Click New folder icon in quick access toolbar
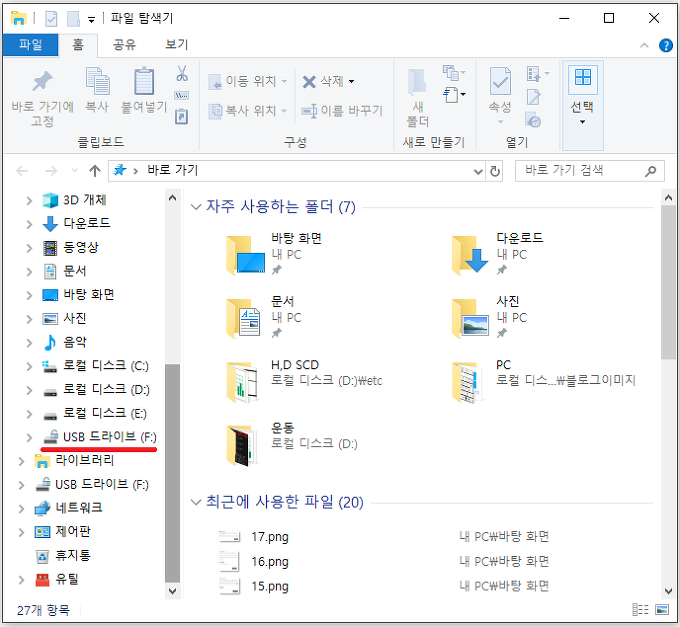Viewport: 680px width, 627px height. pos(73,19)
